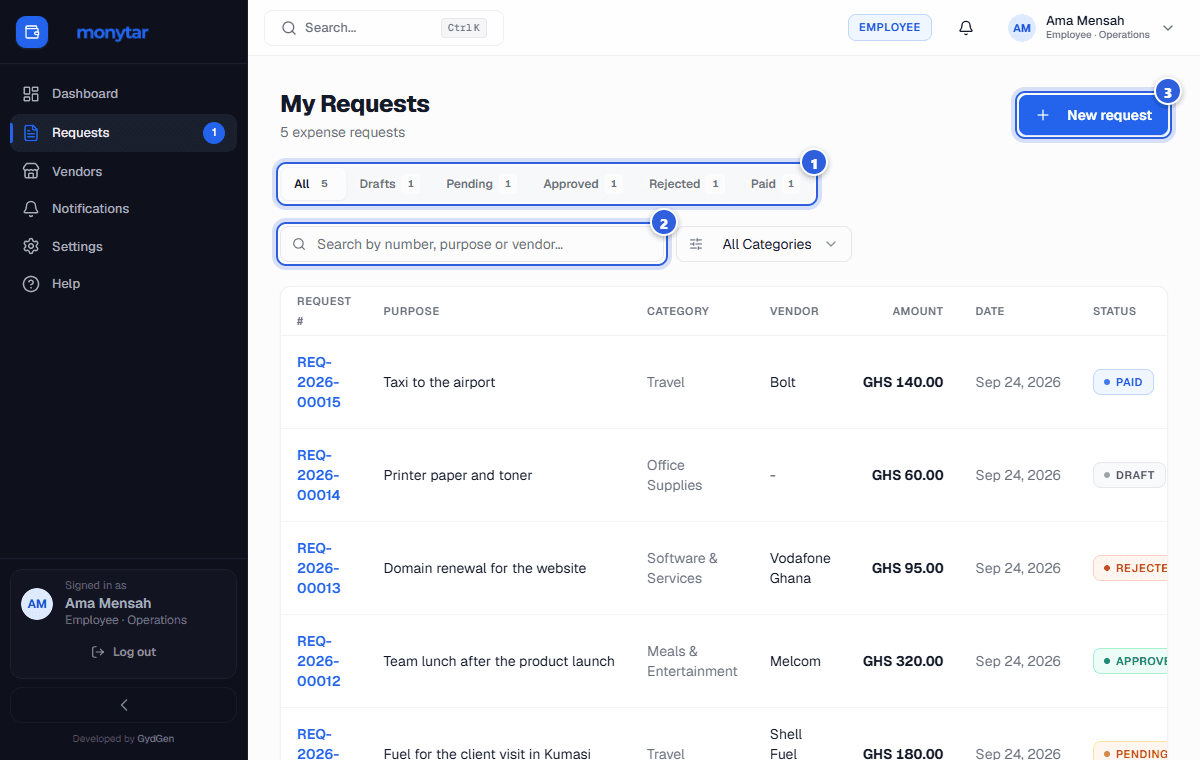Open request REQ-2026-00015
The width and height of the screenshot is (1200, 760).
click(319, 382)
